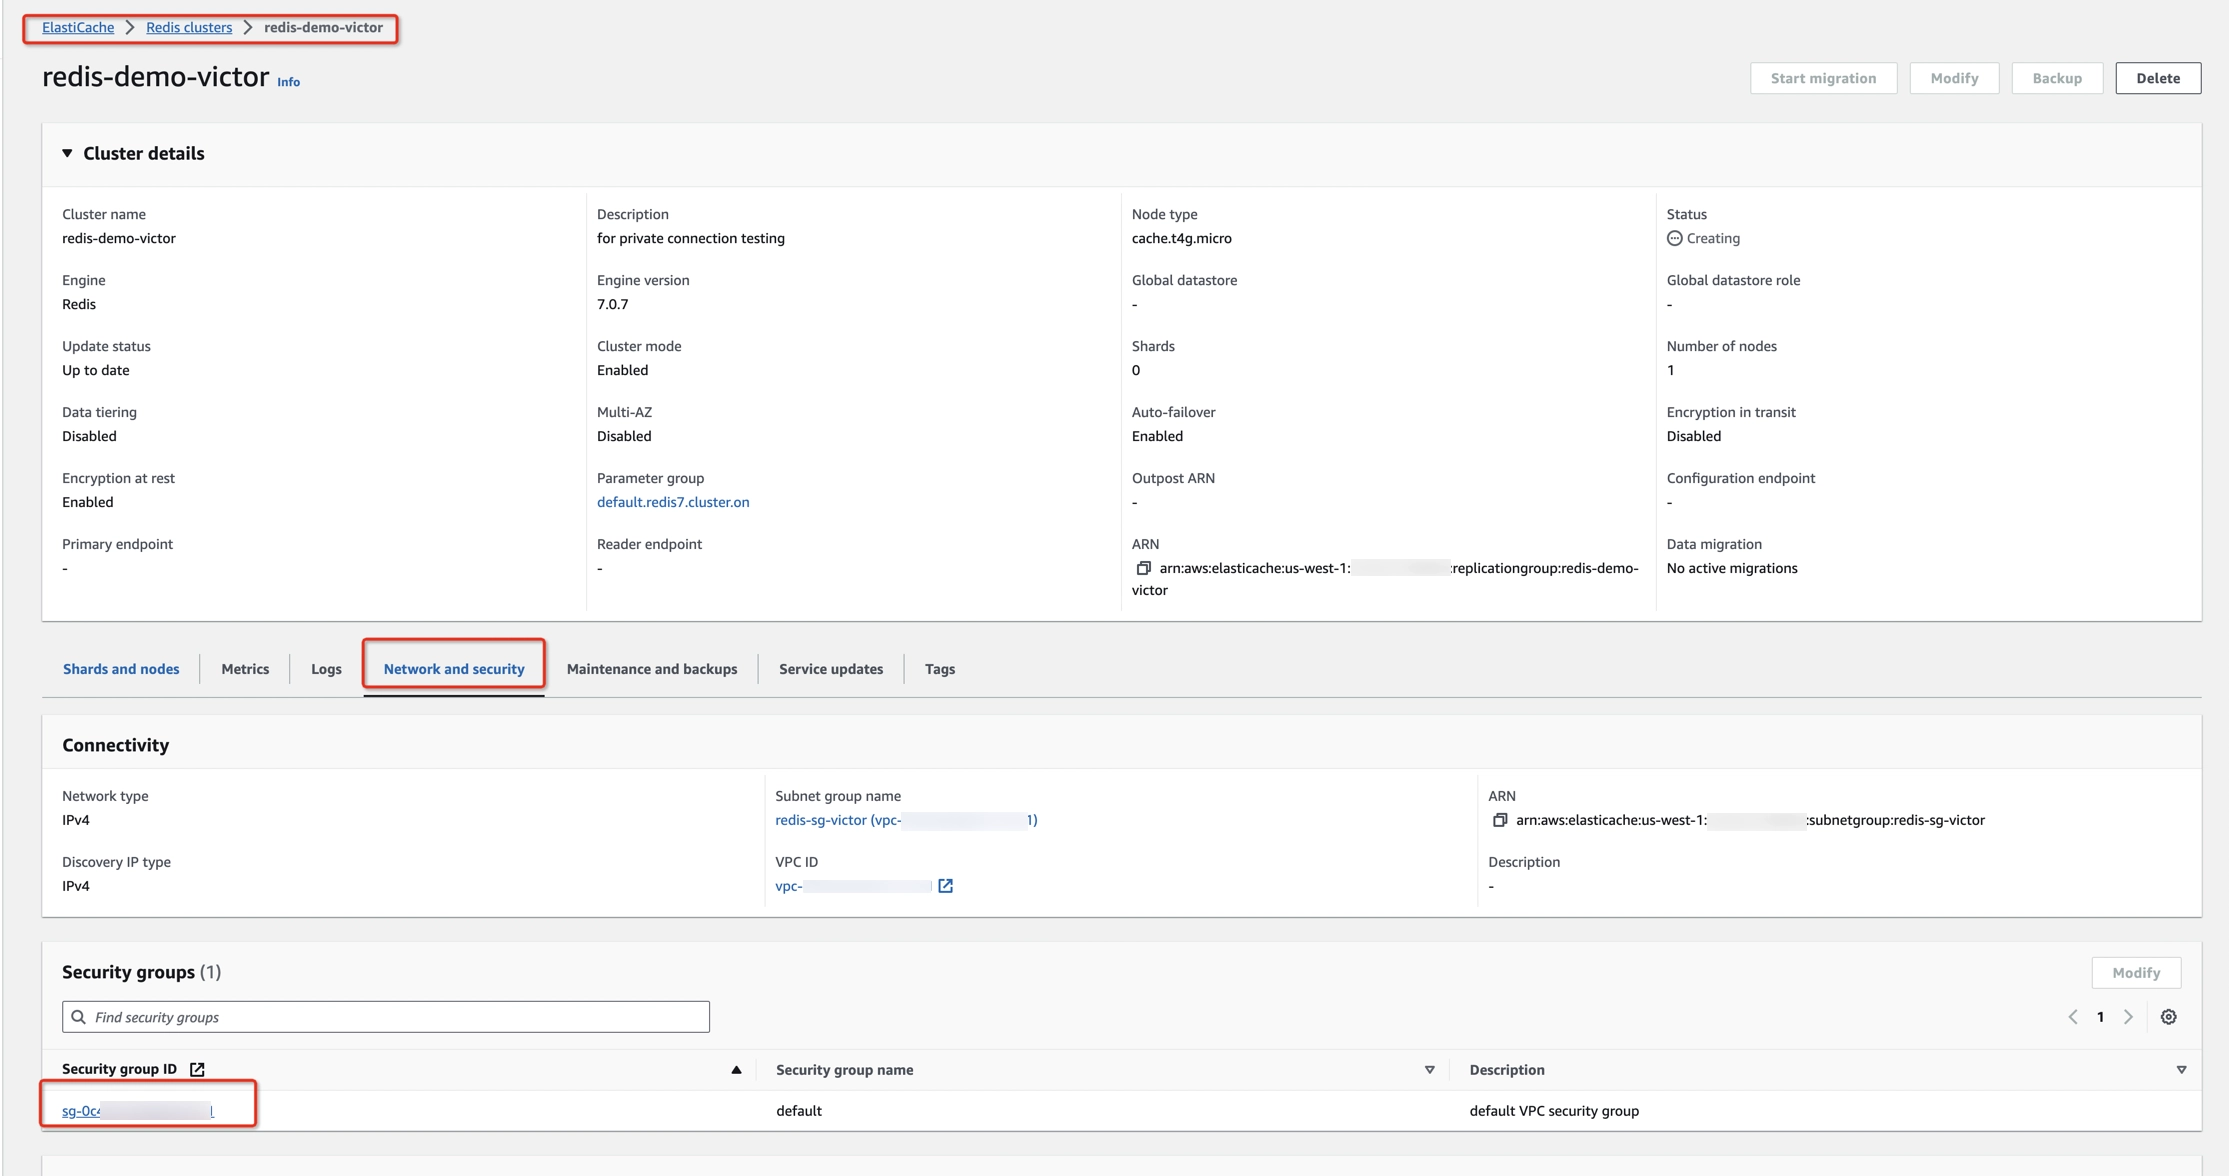The height and width of the screenshot is (1176, 2229).
Task: Open the Shards and nodes tab
Action: coord(121,669)
